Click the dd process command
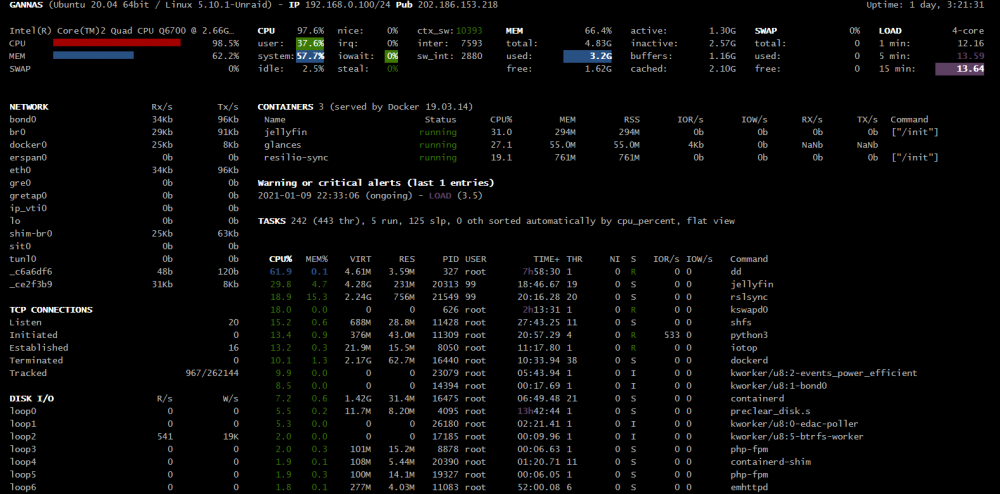This screenshot has height=494, width=1000. pos(735,272)
